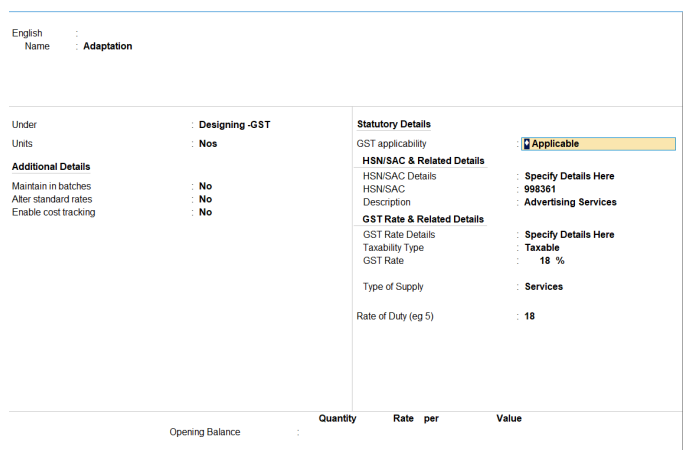Toggle Enable cost tracking No value

(205, 212)
